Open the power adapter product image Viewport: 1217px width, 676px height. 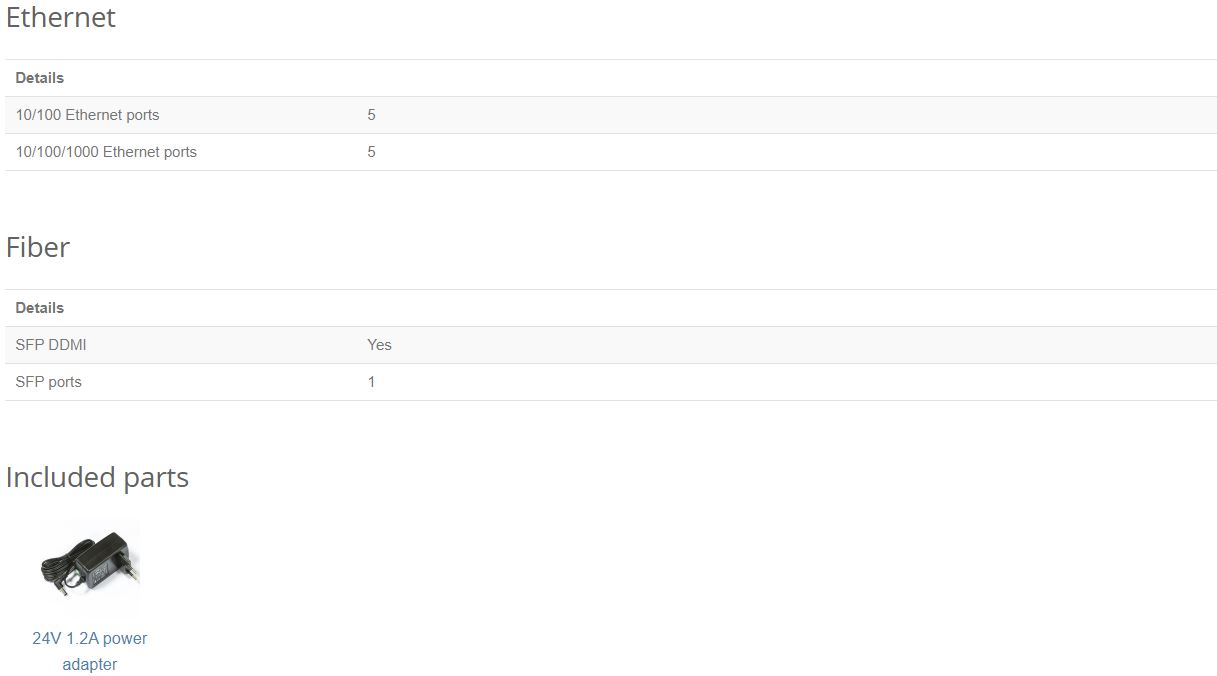pos(90,566)
